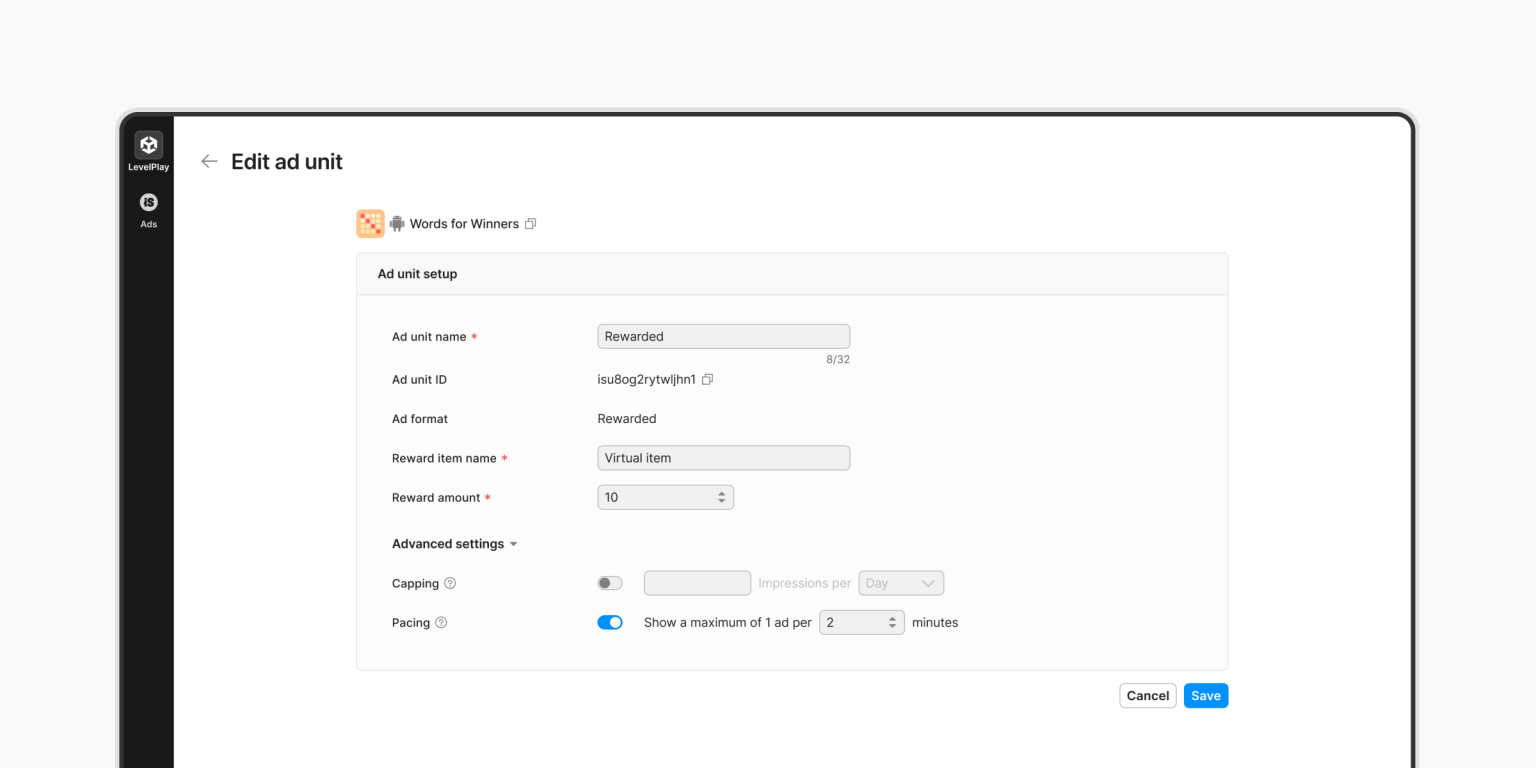Open the Ad unit setup section header

[x=417, y=273]
